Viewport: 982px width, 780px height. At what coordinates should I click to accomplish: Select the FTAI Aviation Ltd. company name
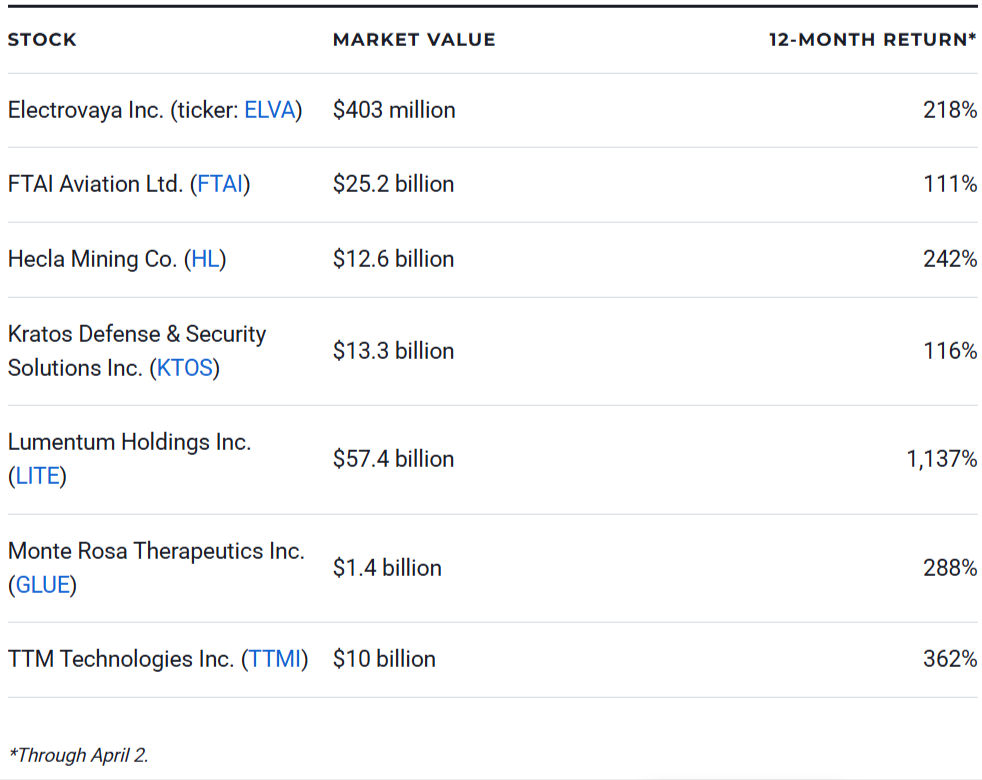pyautogui.click(x=100, y=184)
